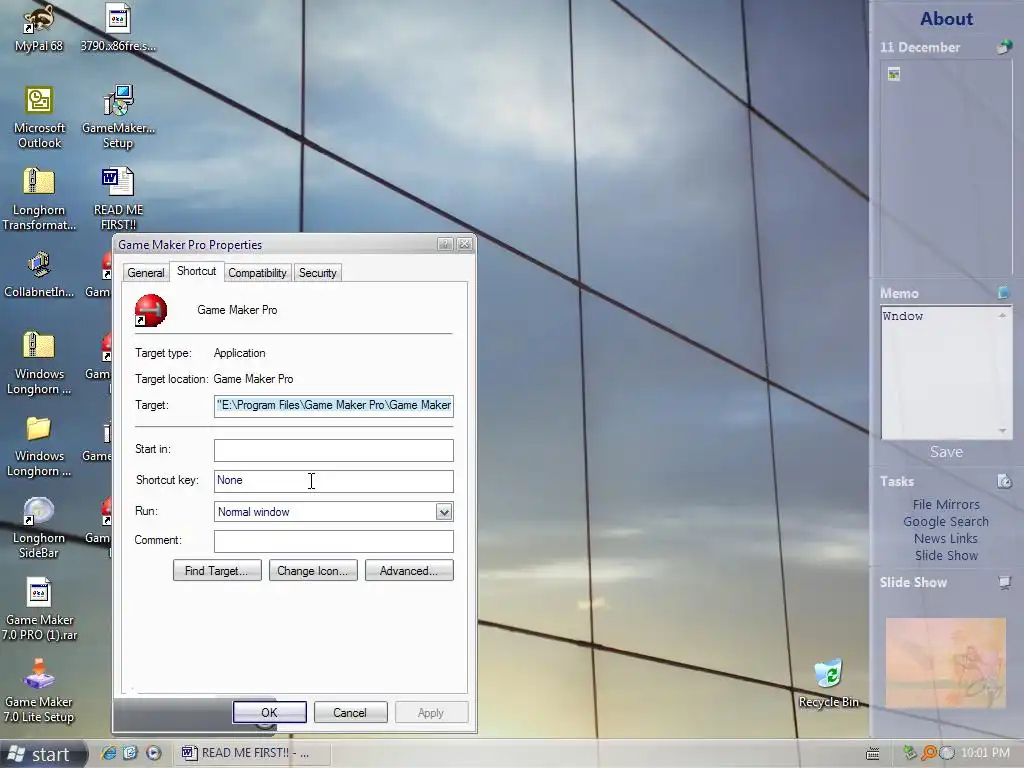Click the Find Target... button
The height and width of the screenshot is (768, 1024).
217,571
